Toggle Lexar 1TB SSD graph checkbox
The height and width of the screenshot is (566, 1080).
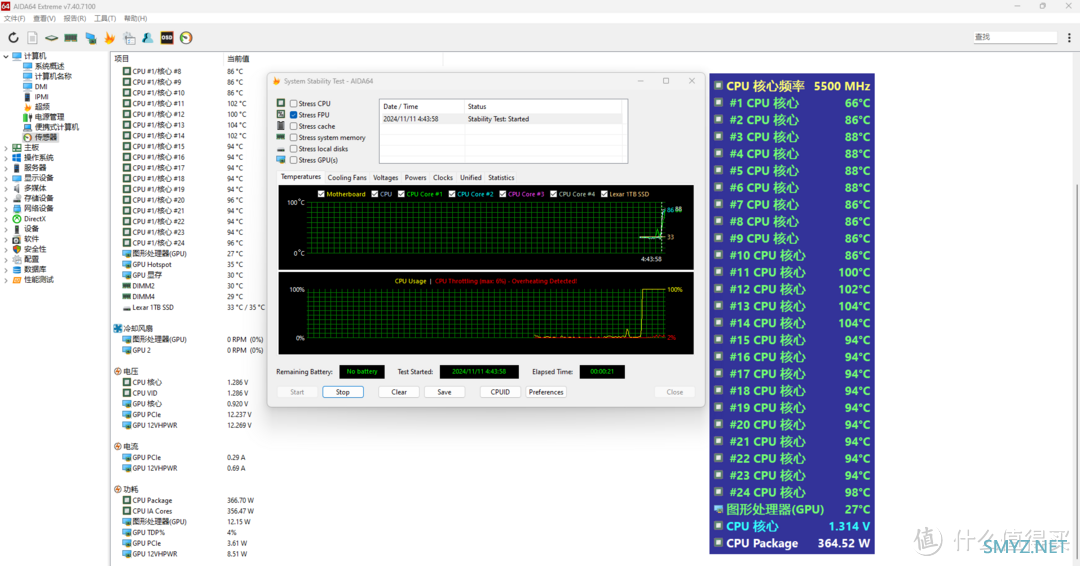click(604, 194)
